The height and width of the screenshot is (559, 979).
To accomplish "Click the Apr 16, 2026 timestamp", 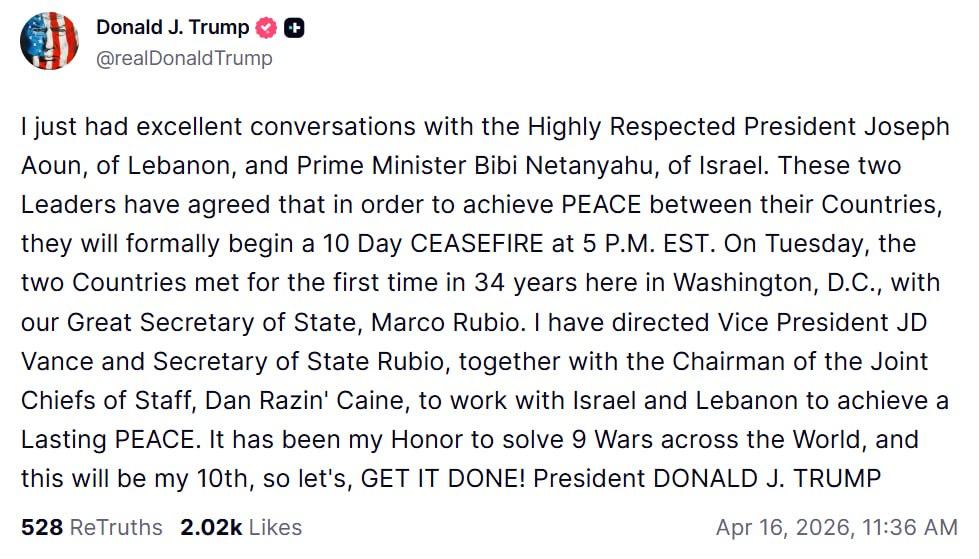I will (x=836, y=526).
